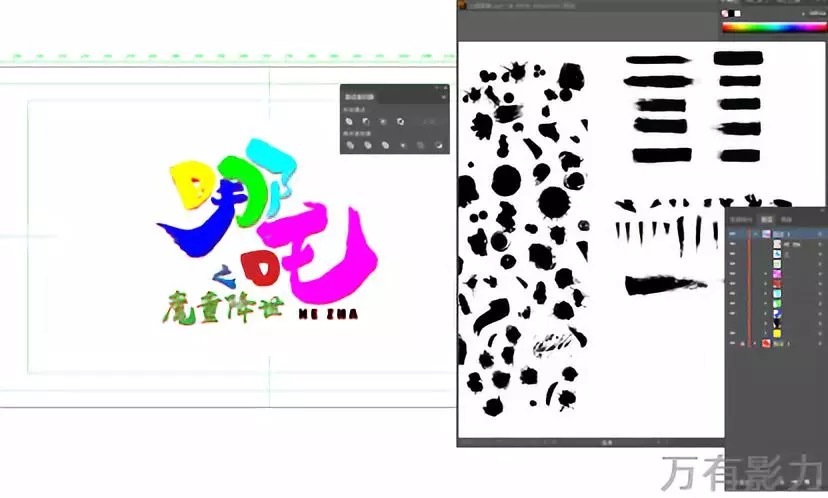
Task: Click the Trim pathfinder icon
Action: [367, 145]
